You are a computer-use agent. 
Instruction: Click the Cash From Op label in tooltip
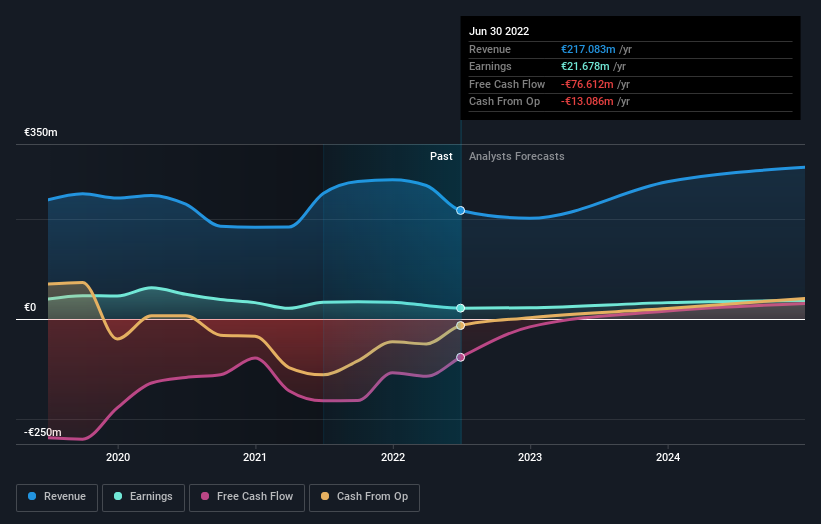point(504,102)
